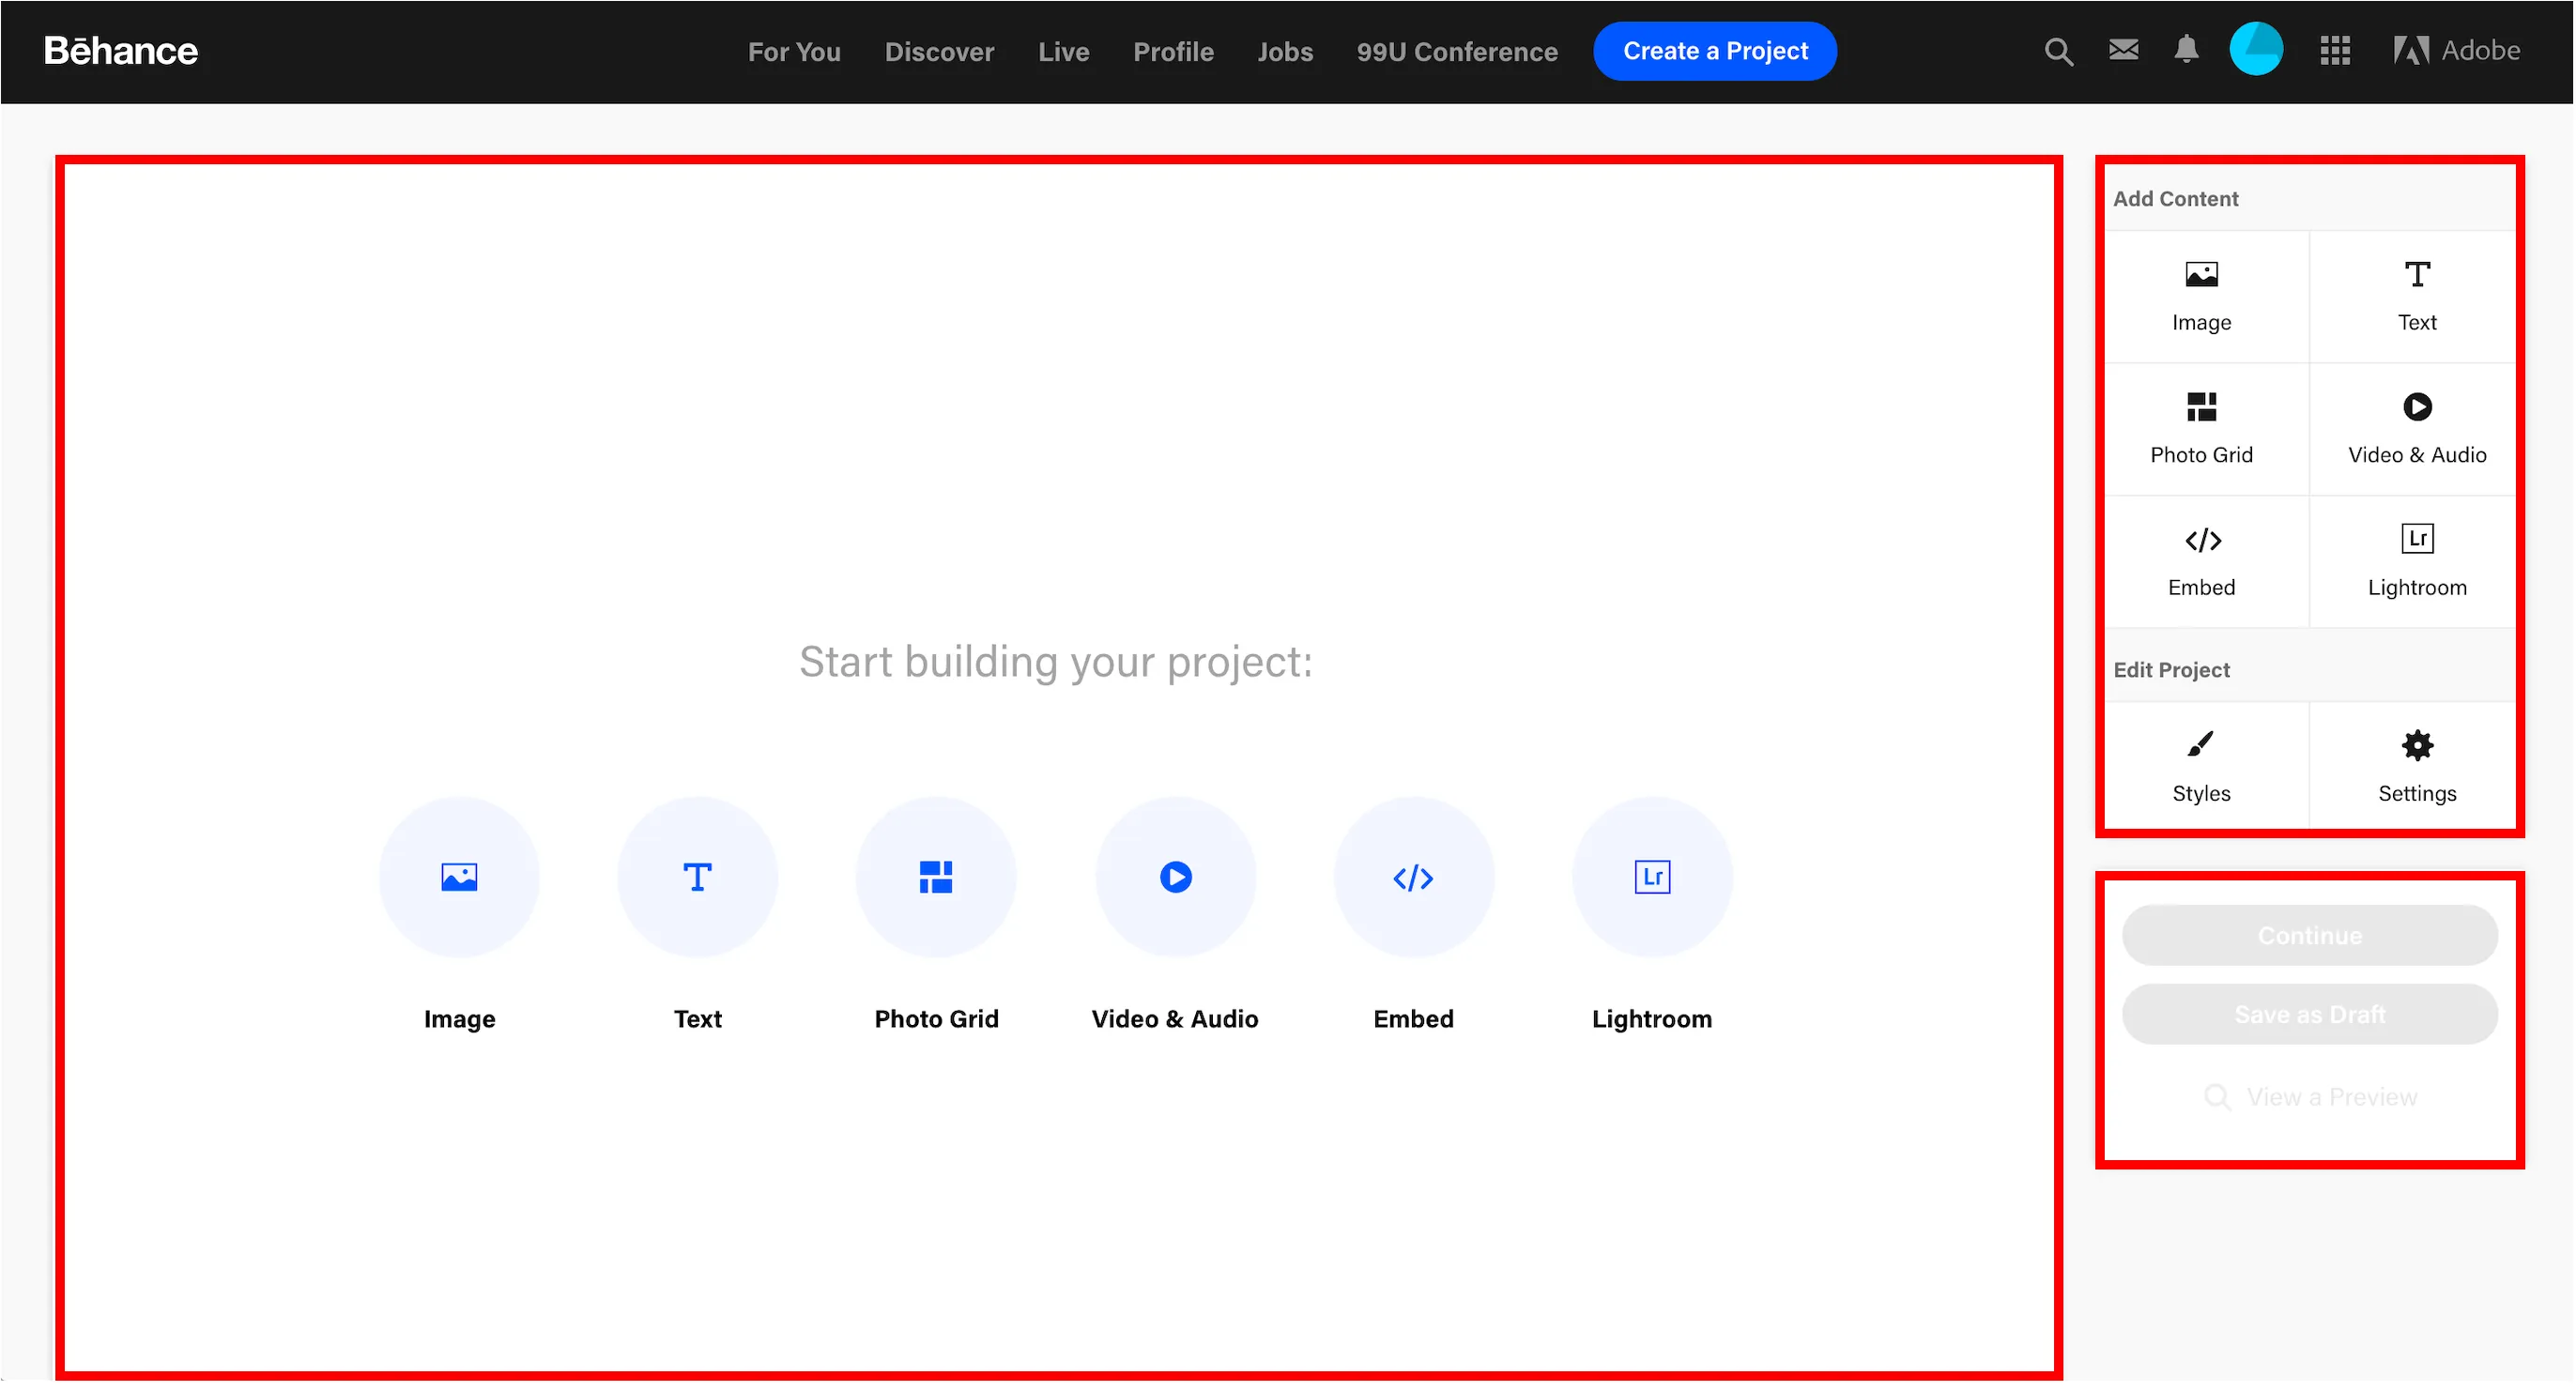
Task: Toggle the Adobe apps grid icon
Action: (2333, 50)
